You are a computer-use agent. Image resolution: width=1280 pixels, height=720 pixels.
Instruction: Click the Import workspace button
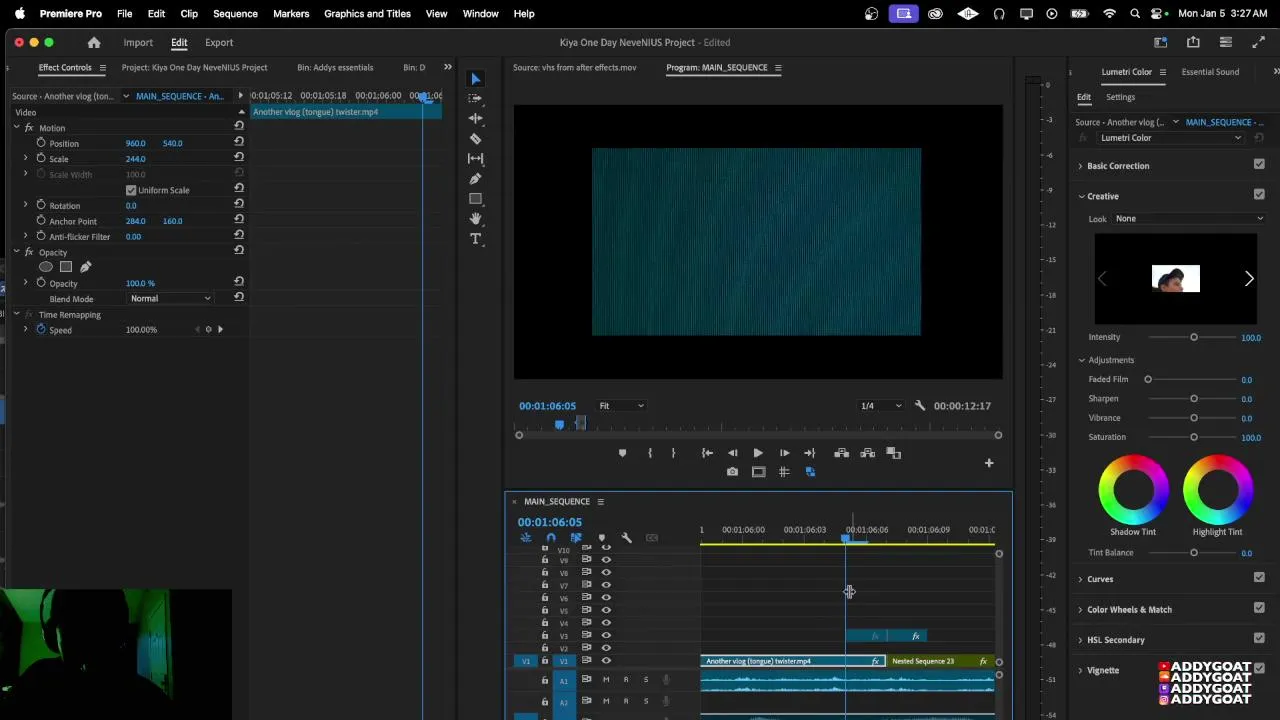coord(138,43)
